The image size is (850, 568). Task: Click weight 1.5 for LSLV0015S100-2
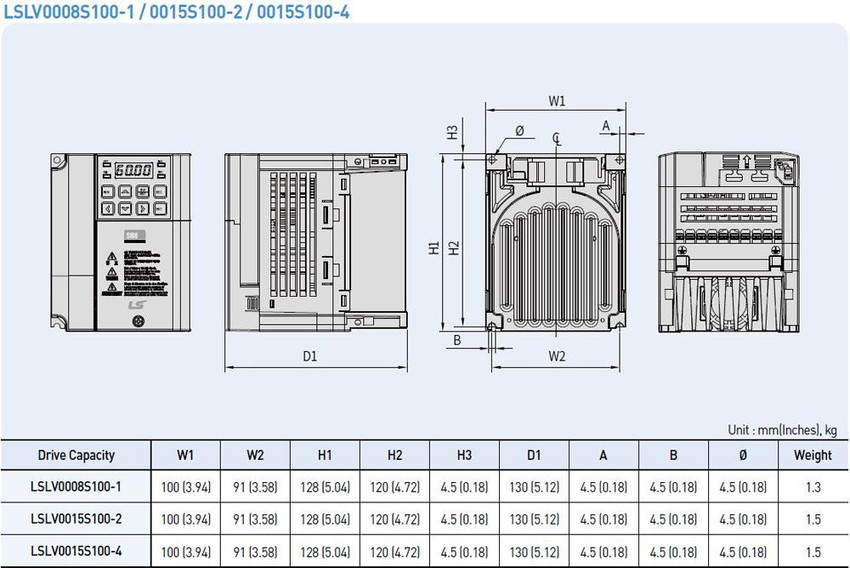pyautogui.click(x=813, y=520)
